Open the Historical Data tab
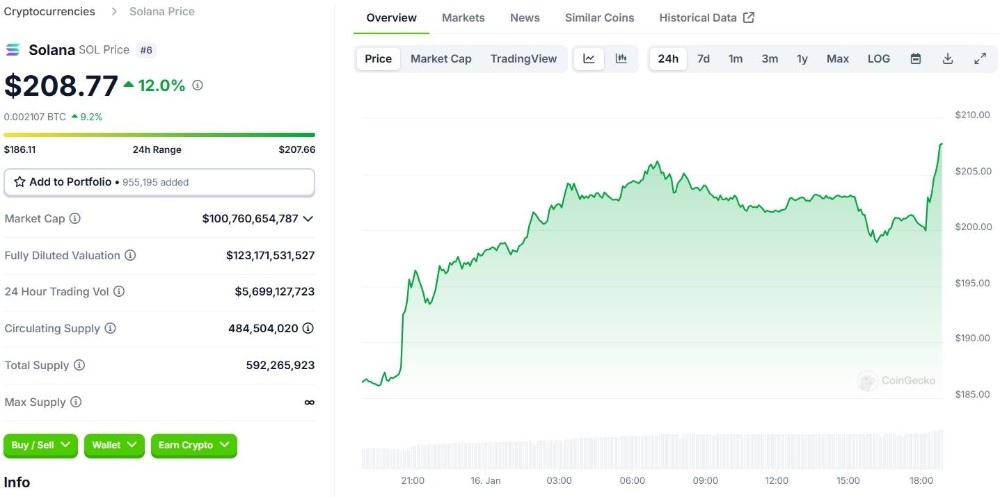The width and height of the screenshot is (1000, 497). click(707, 18)
